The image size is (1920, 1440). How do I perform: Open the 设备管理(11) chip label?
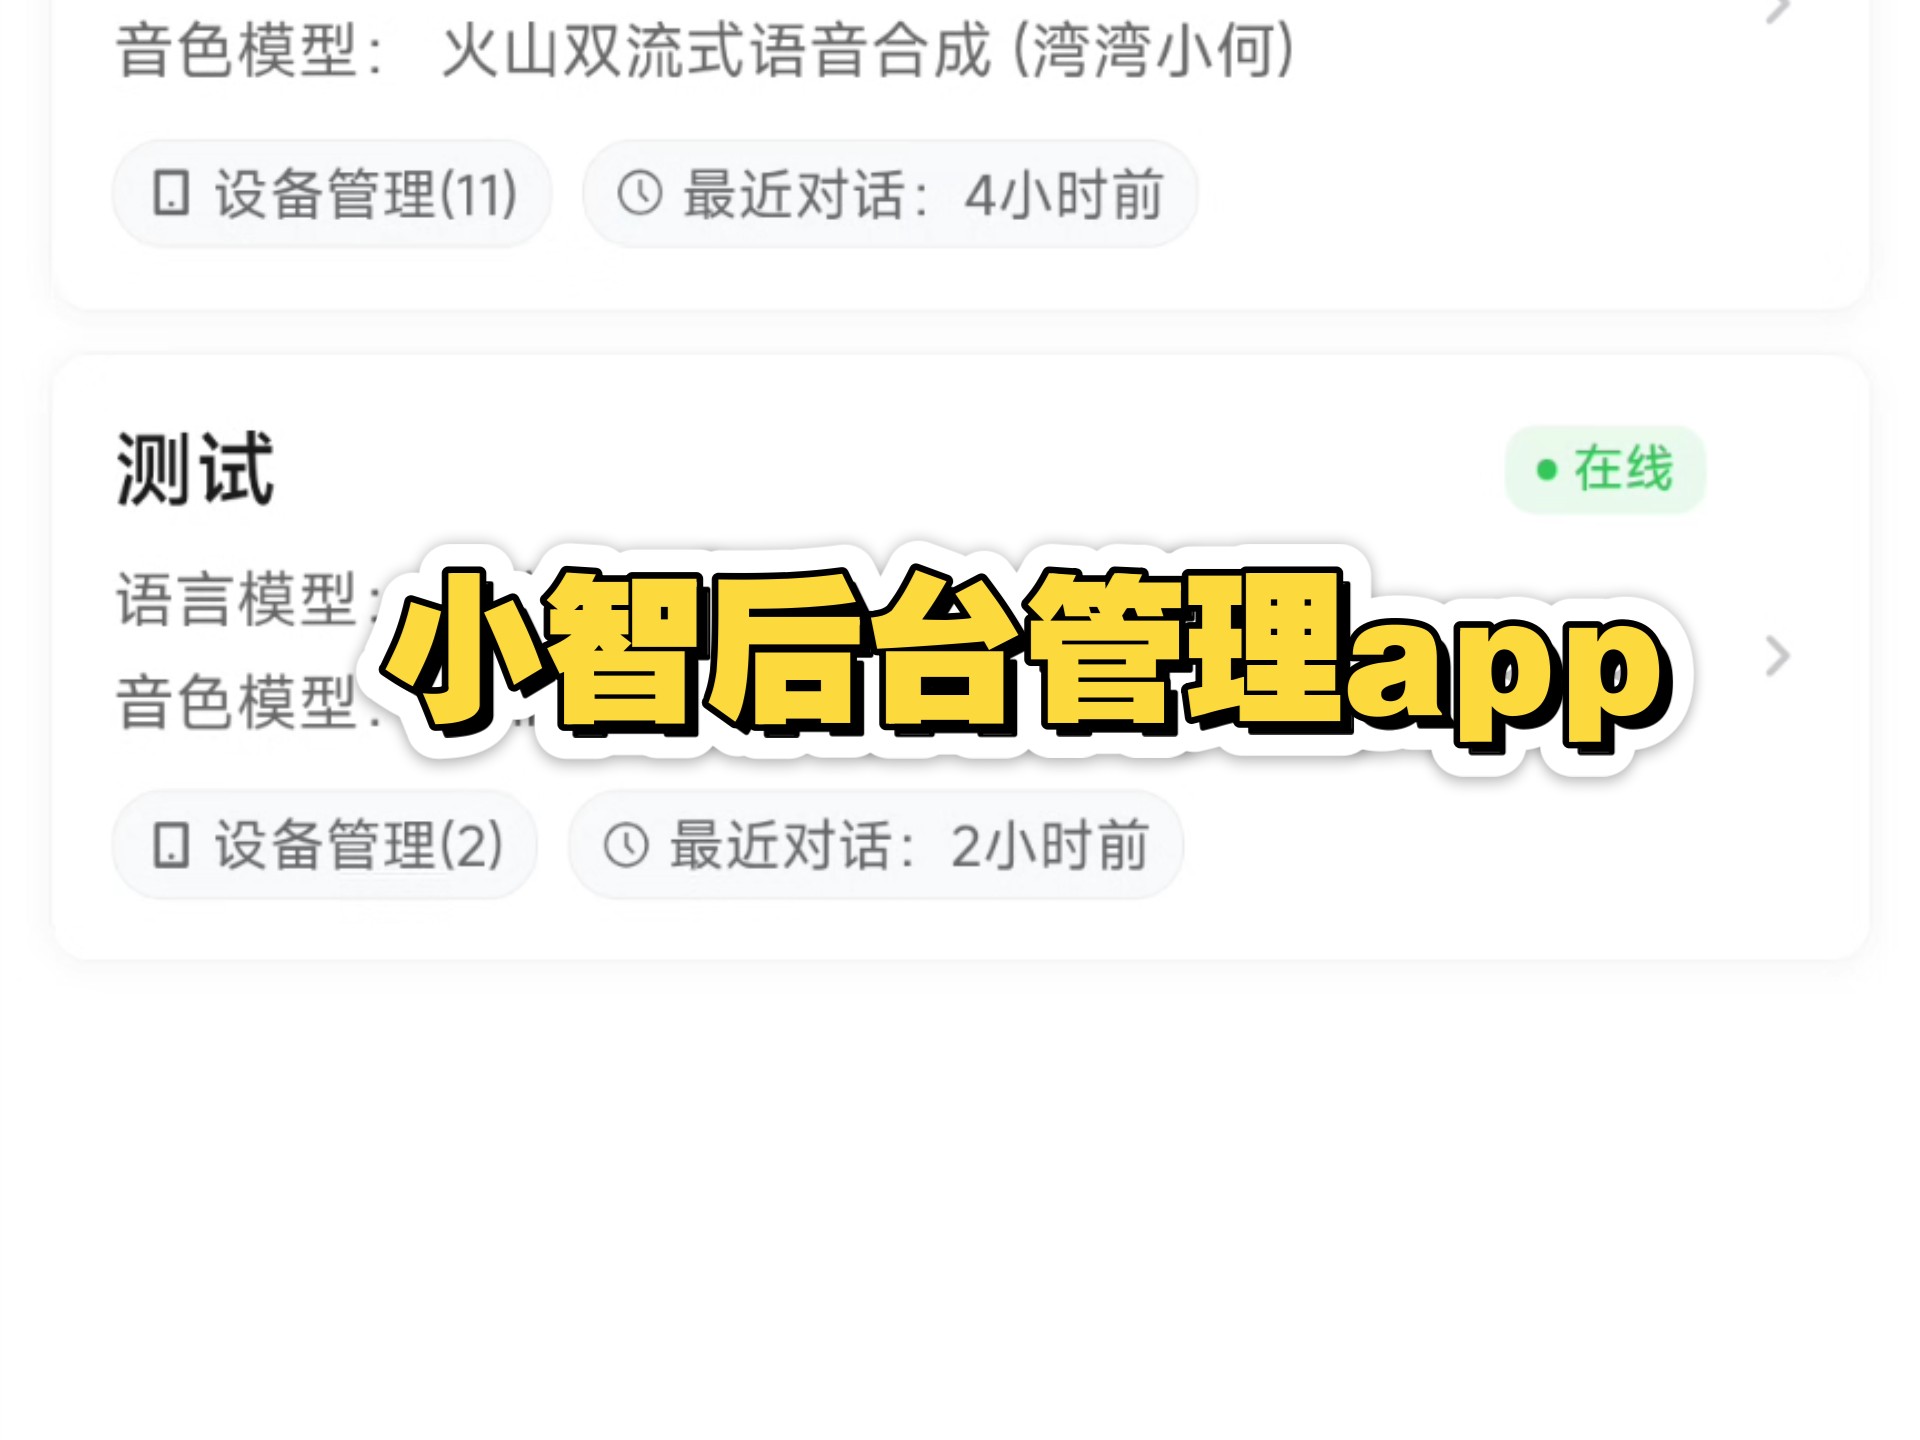click(366, 194)
